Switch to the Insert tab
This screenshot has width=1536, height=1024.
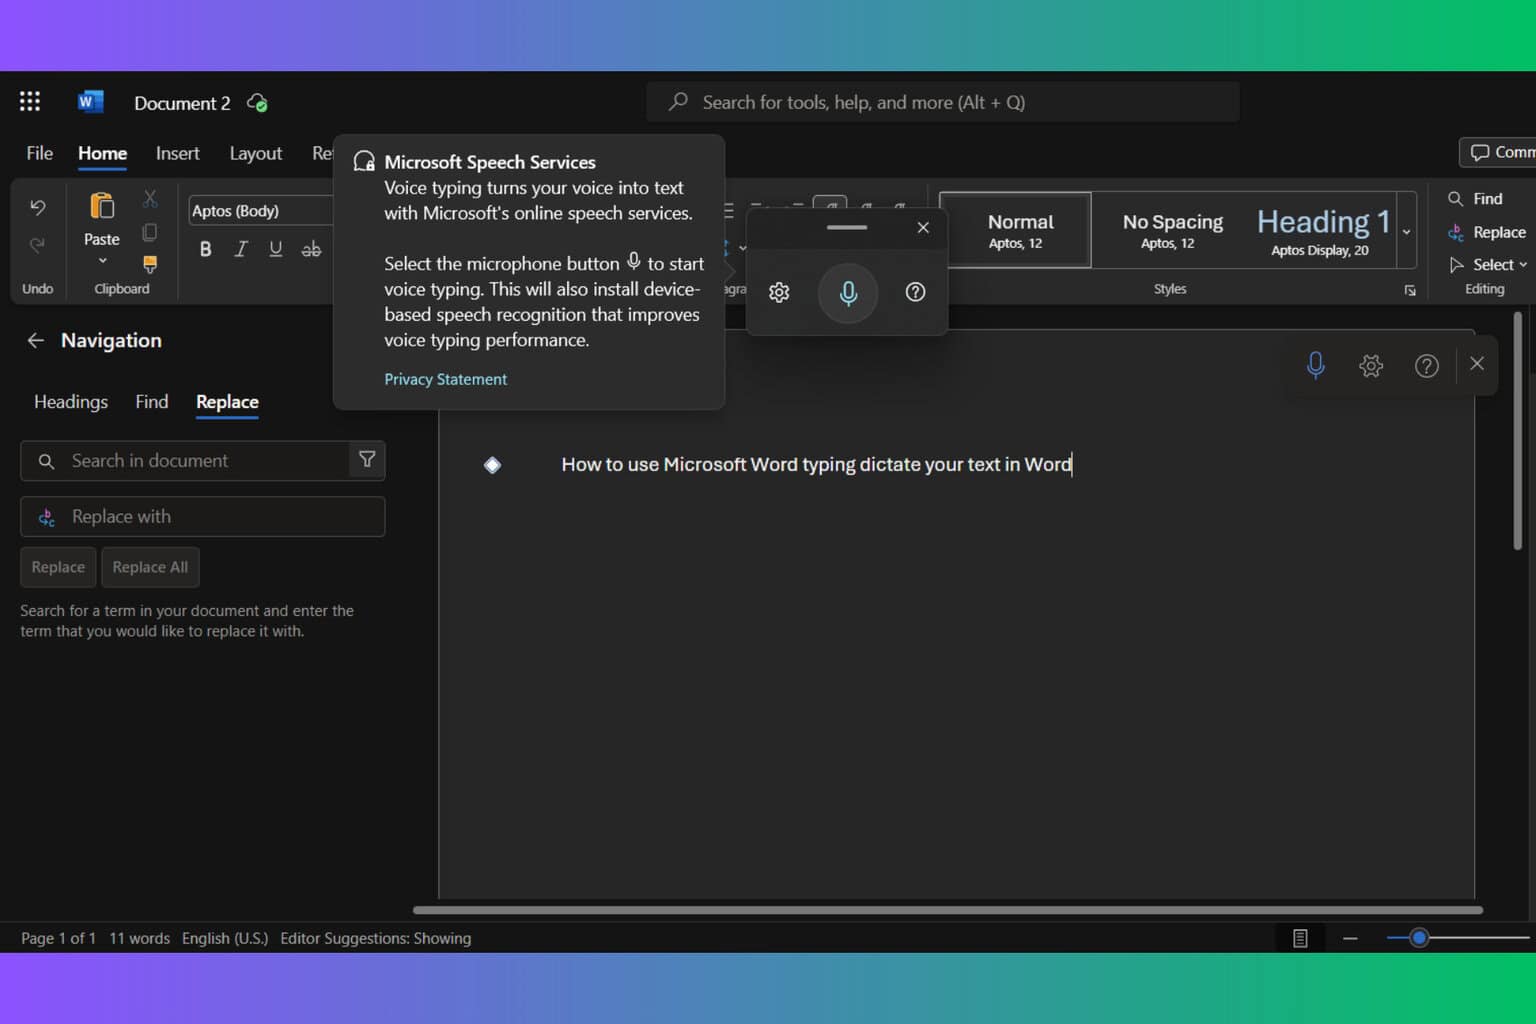pos(177,153)
